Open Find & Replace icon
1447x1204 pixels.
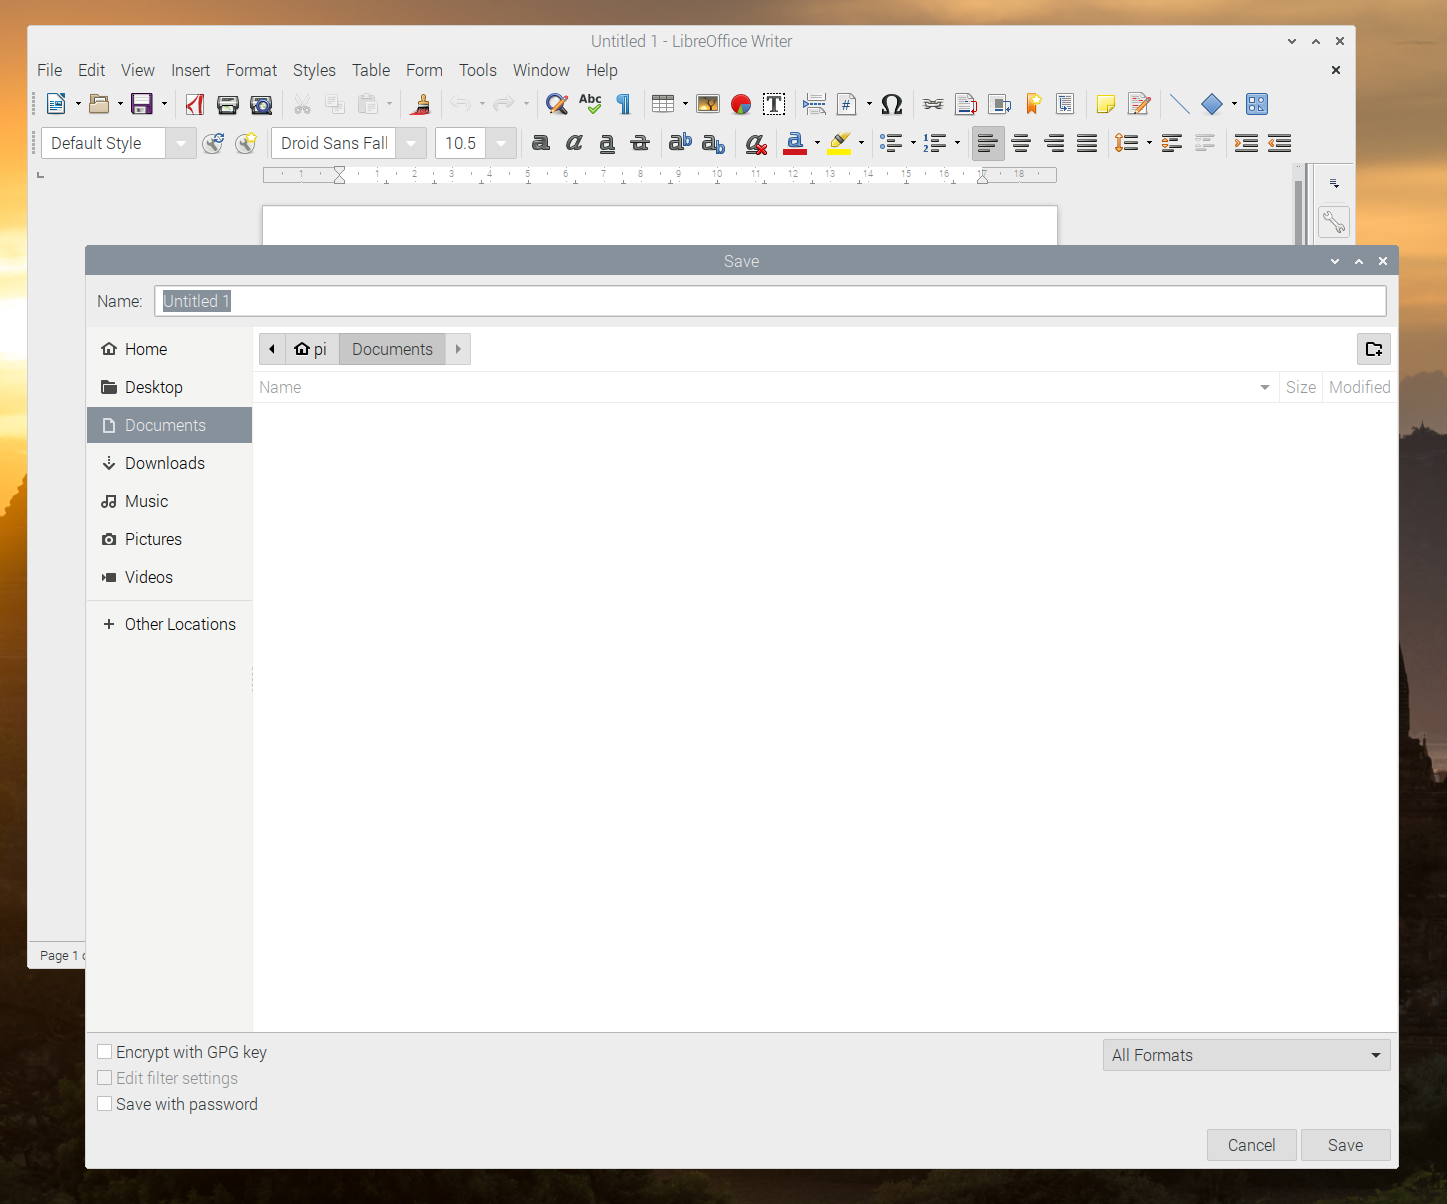[557, 104]
